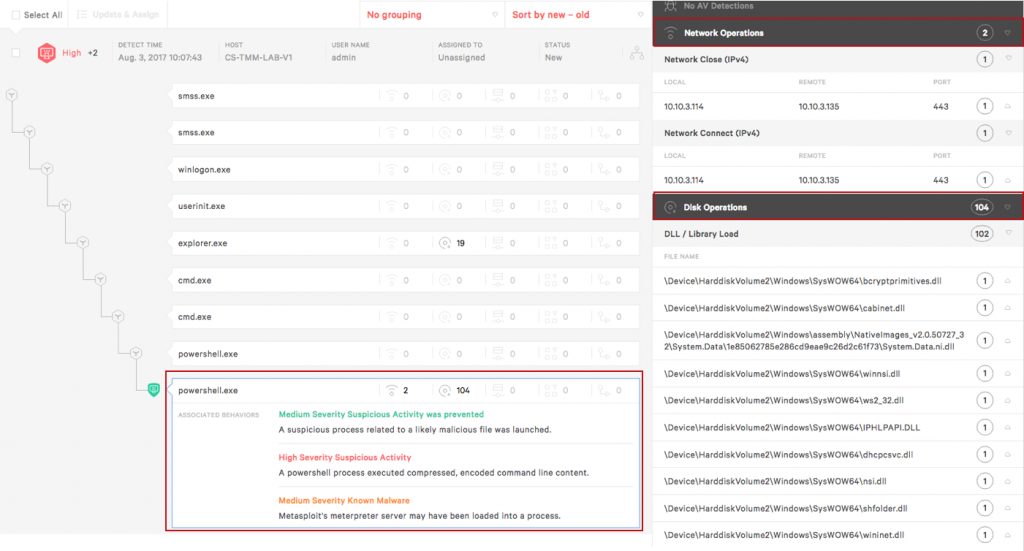Select the upper powershell.exe process row
Screen dimensions: 1024x551
(x=406, y=354)
